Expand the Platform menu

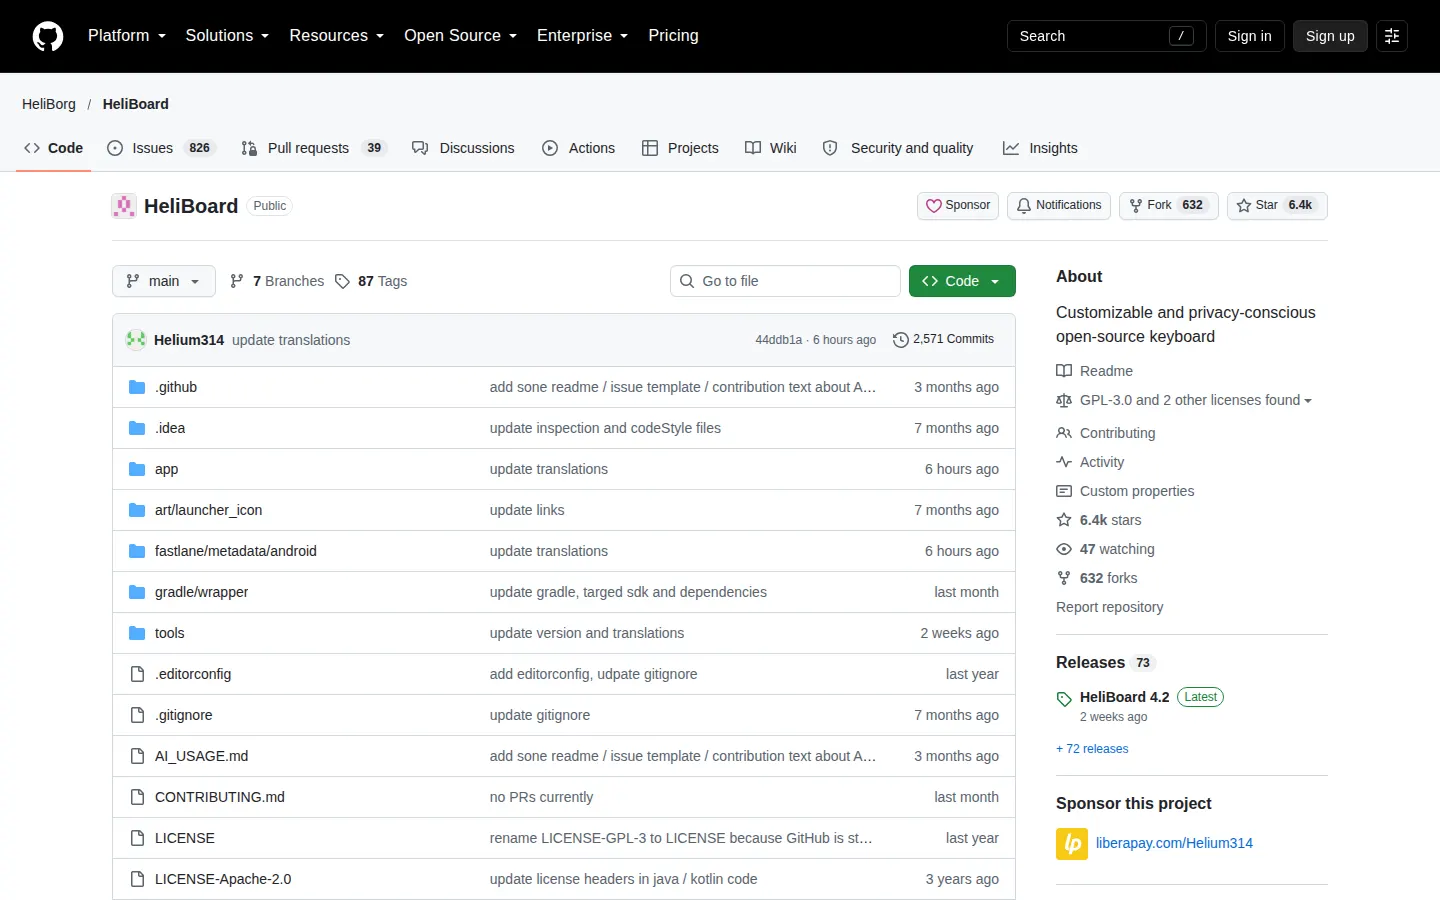127,36
